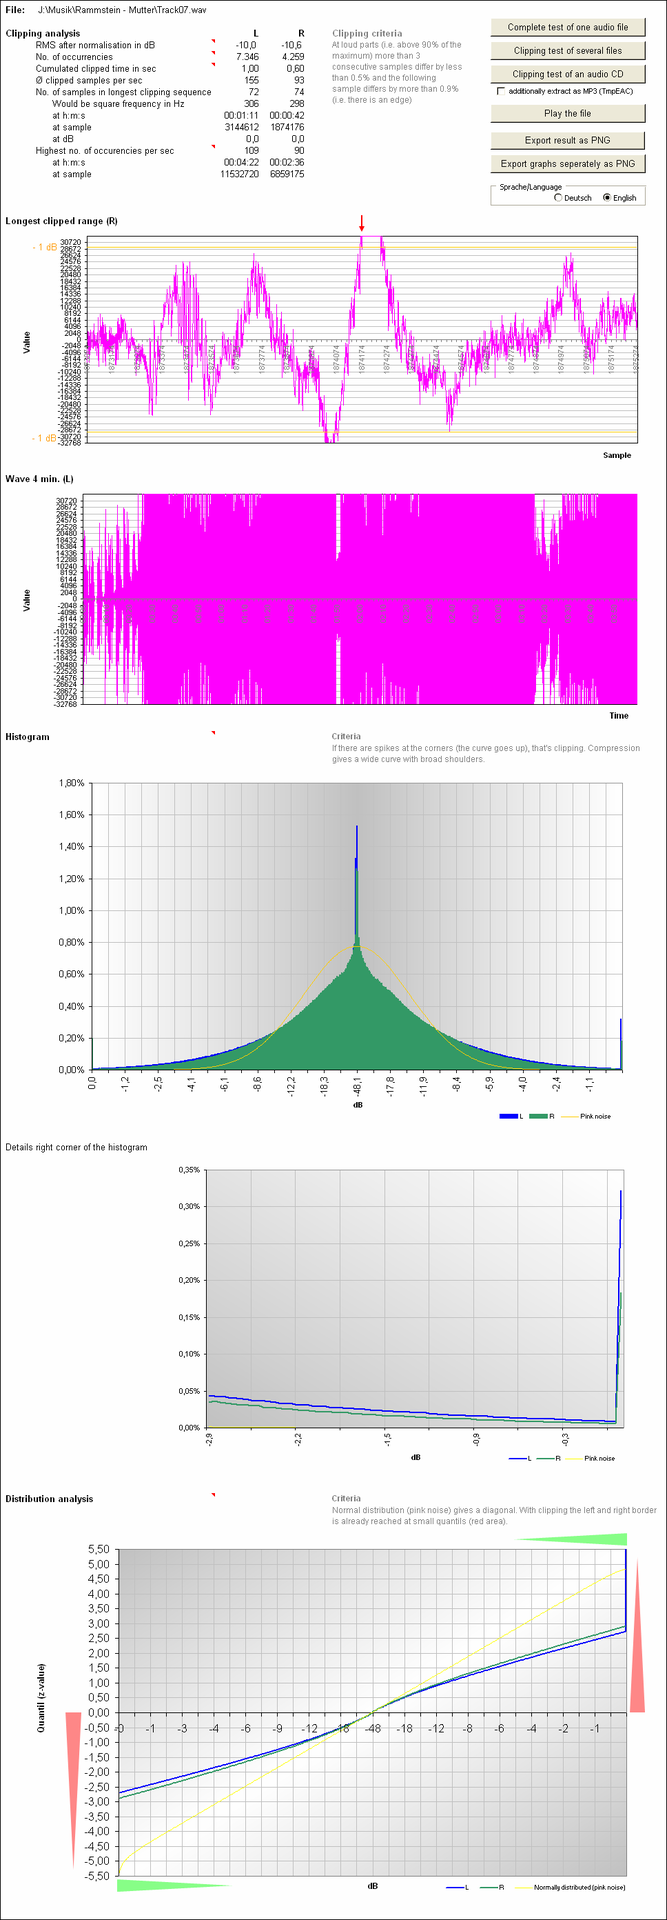This screenshot has height=1920, width=667.
Task: Click red comment marker beside Histogram heading
Action: tap(212, 733)
